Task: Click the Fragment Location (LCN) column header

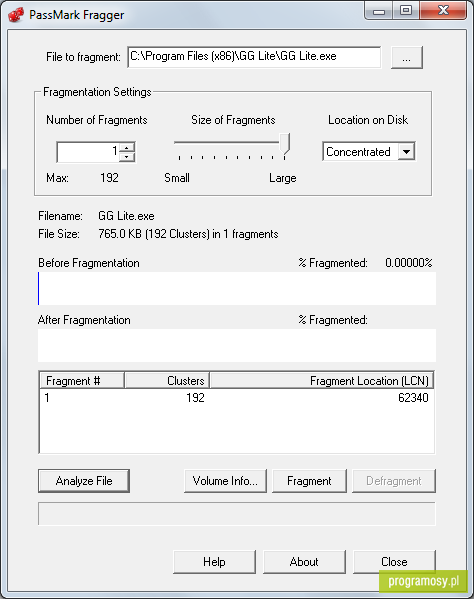Action: coord(322,381)
